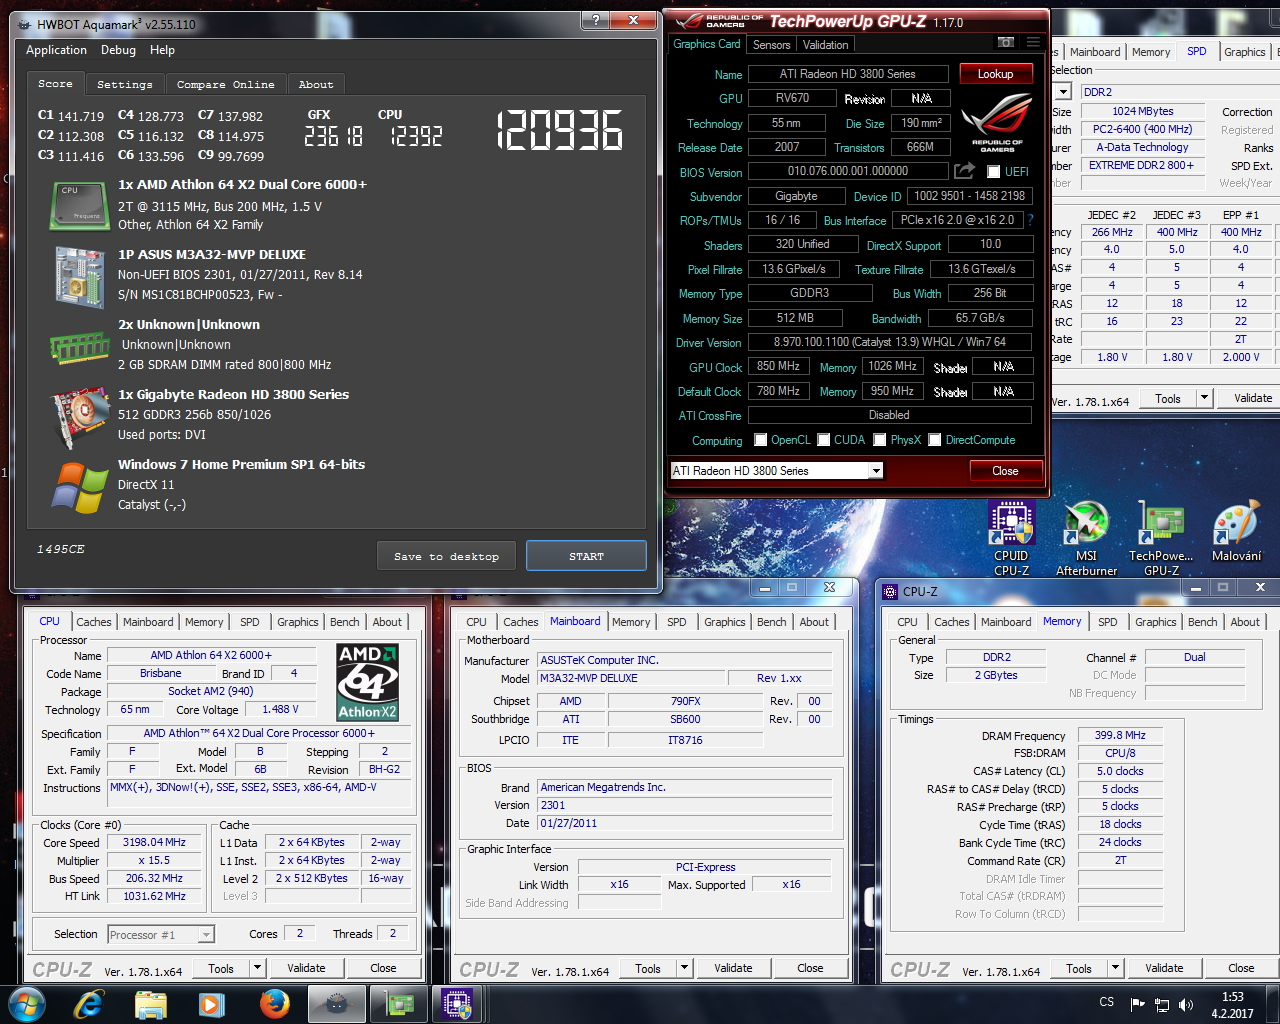Toggle the CUDA checkbox
Viewport: 1280px width, 1024px height.
click(x=824, y=440)
